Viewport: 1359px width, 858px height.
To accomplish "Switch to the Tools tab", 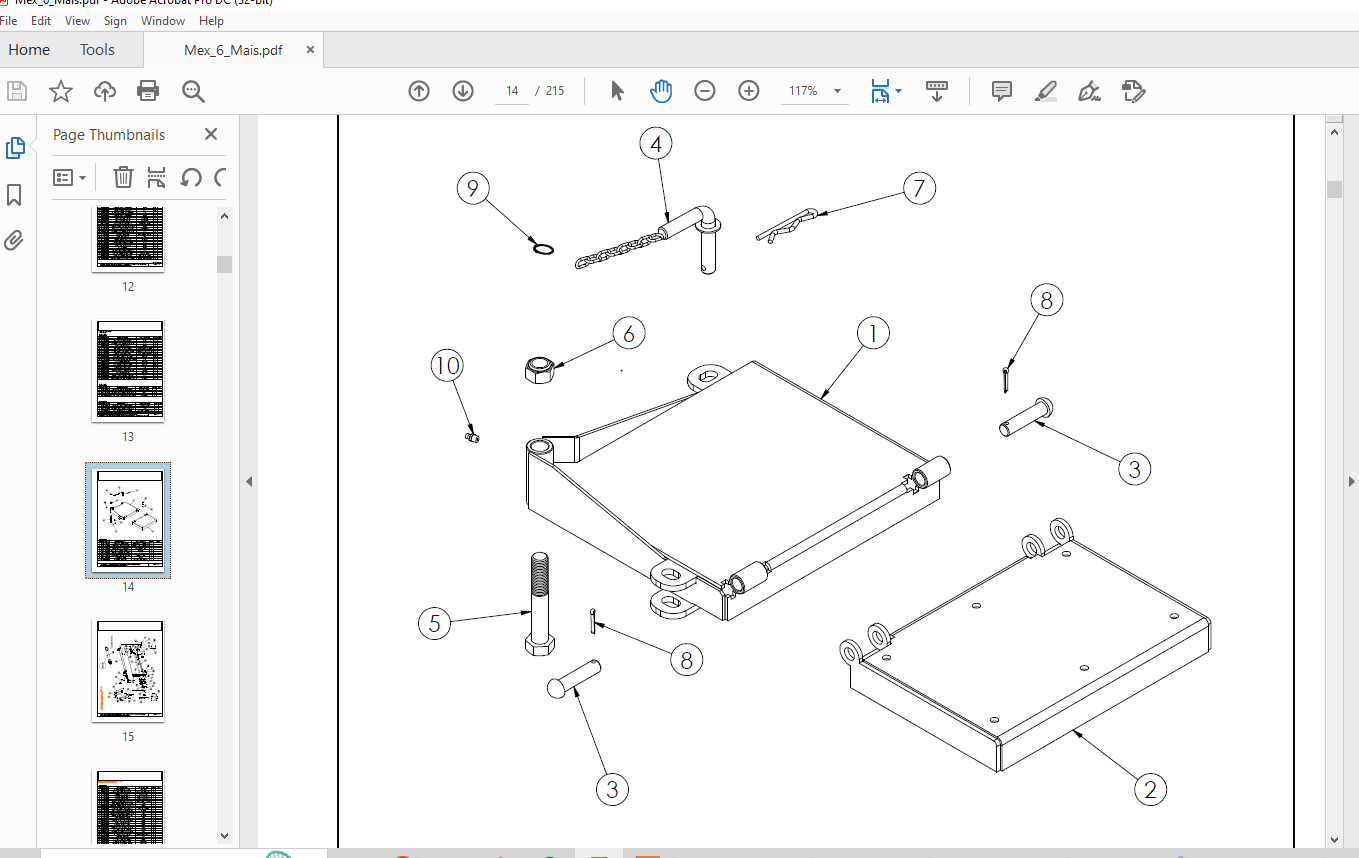I will pos(97,50).
